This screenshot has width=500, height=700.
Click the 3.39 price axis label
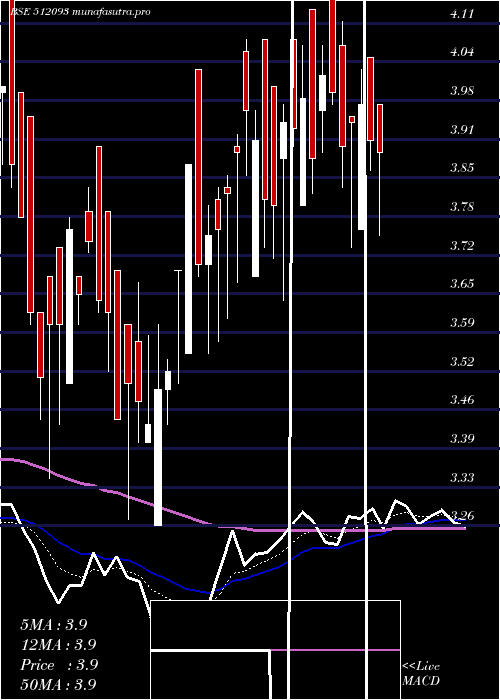pyautogui.click(x=462, y=439)
